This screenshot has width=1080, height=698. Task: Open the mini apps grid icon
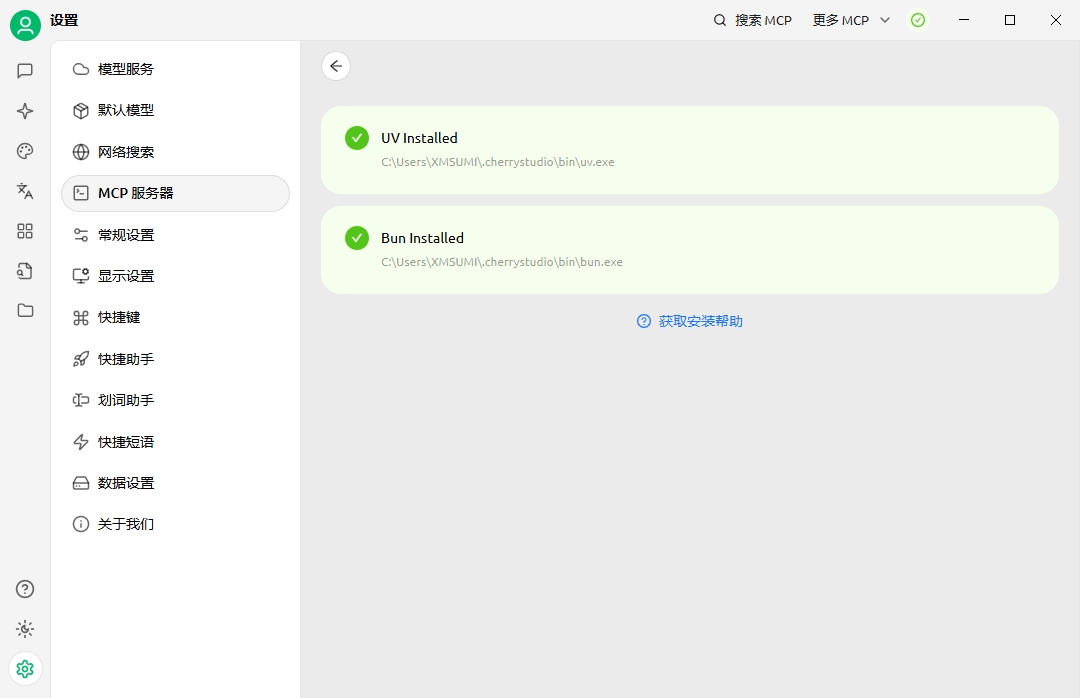click(x=25, y=231)
